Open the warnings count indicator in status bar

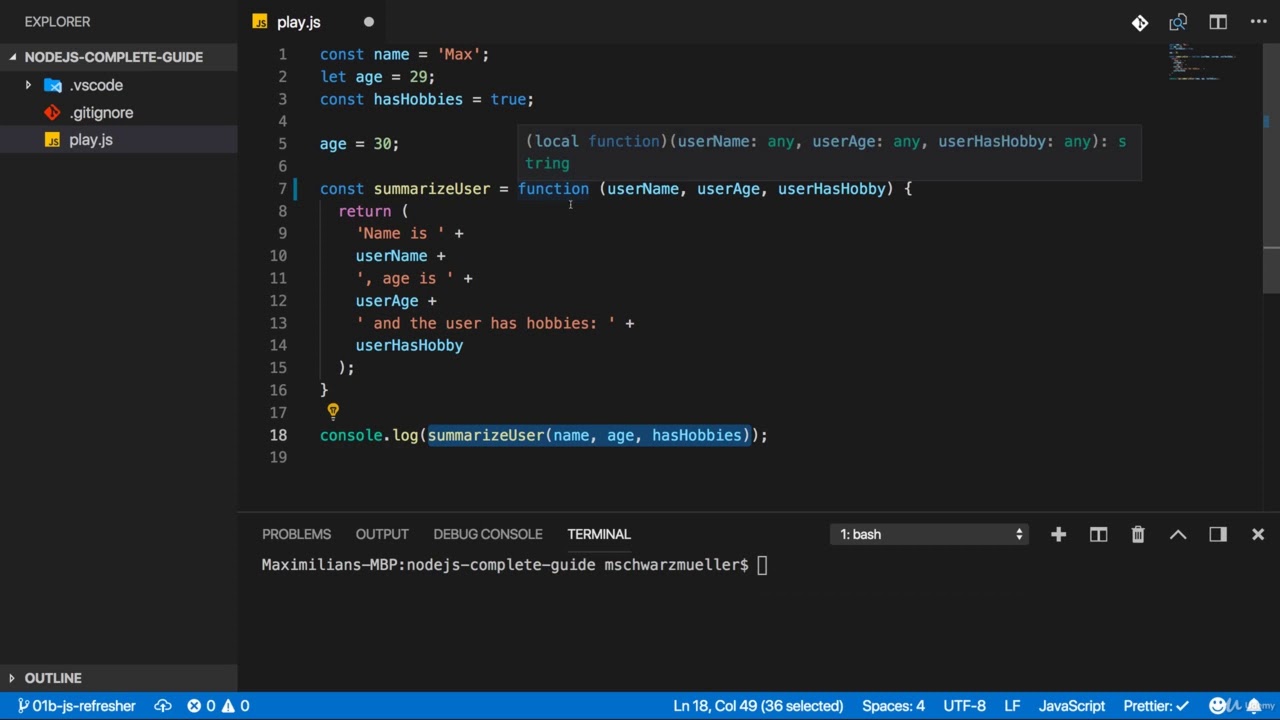click(x=236, y=706)
